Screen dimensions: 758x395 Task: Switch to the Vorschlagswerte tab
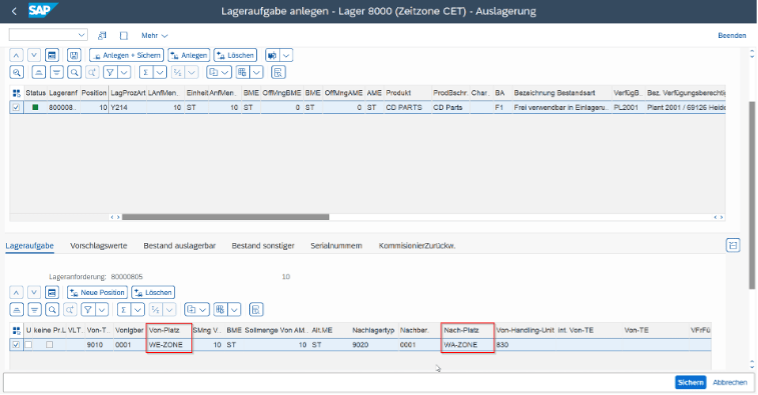[99, 246]
